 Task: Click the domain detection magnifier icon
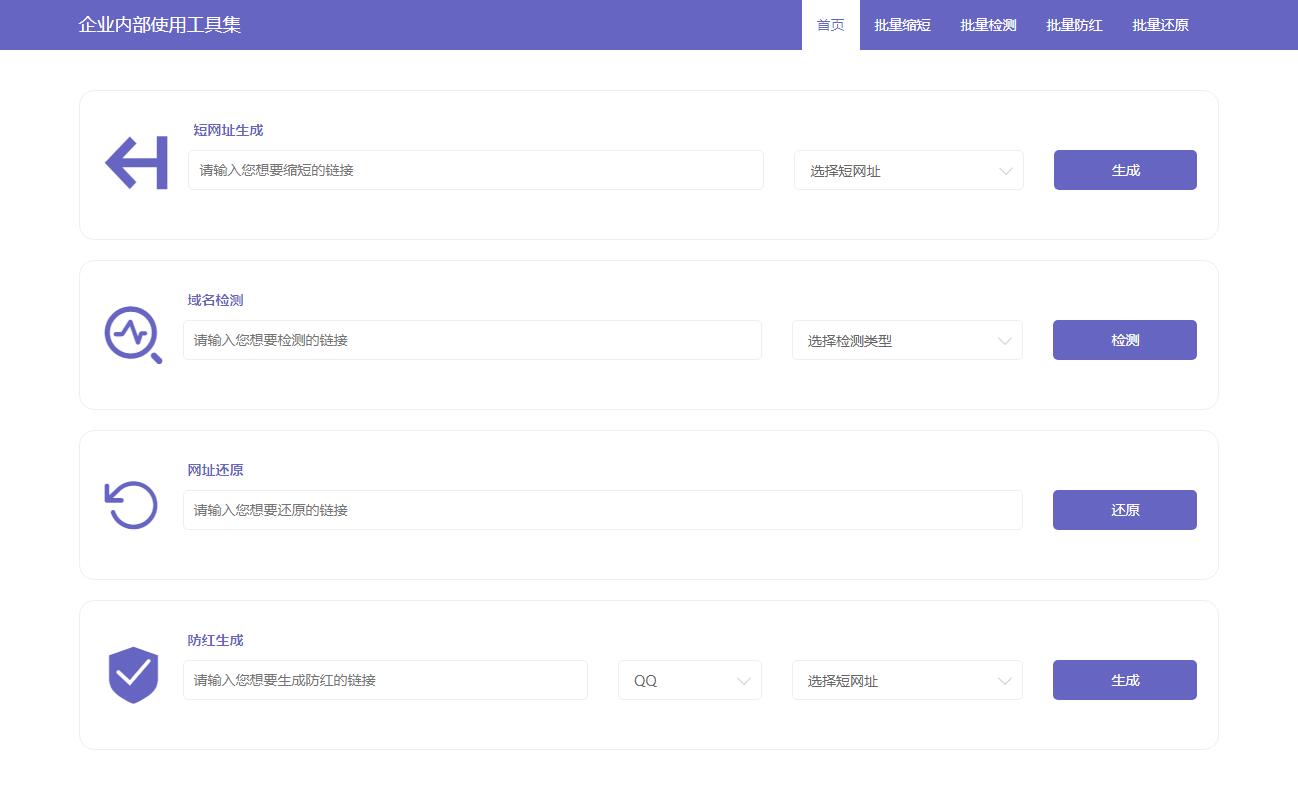(x=132, y=334)
